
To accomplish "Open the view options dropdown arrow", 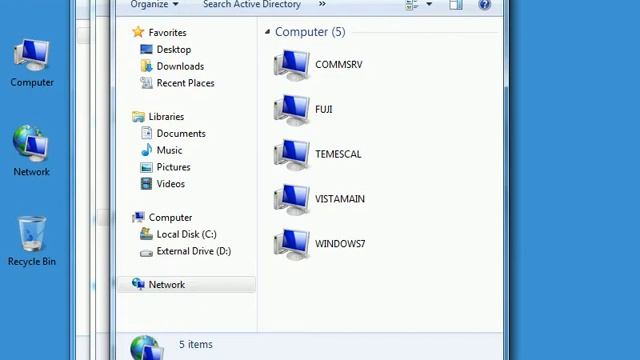I will pyautogui.click(x=429, y=4).
